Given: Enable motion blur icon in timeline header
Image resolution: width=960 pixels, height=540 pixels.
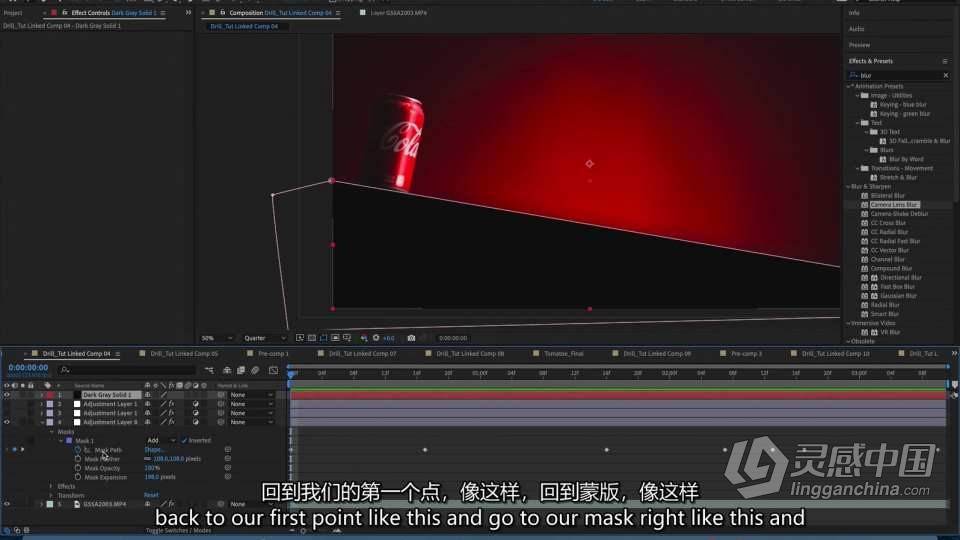Looking at the screenshot, I should pos(255,370).
